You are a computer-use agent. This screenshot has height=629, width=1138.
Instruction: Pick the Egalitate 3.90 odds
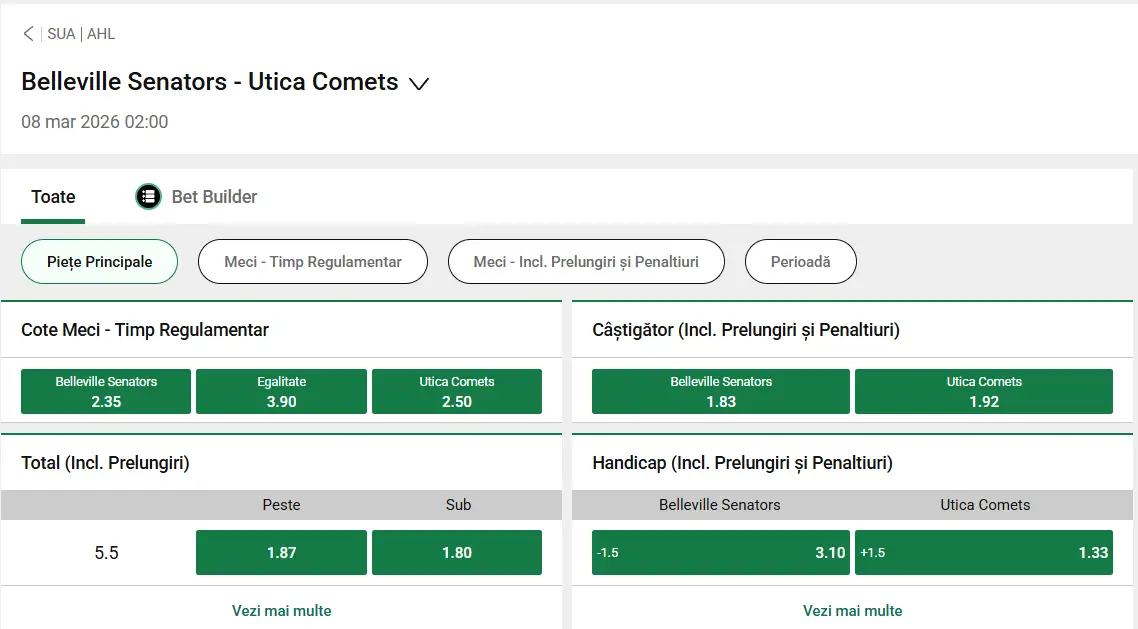point(281,392)
